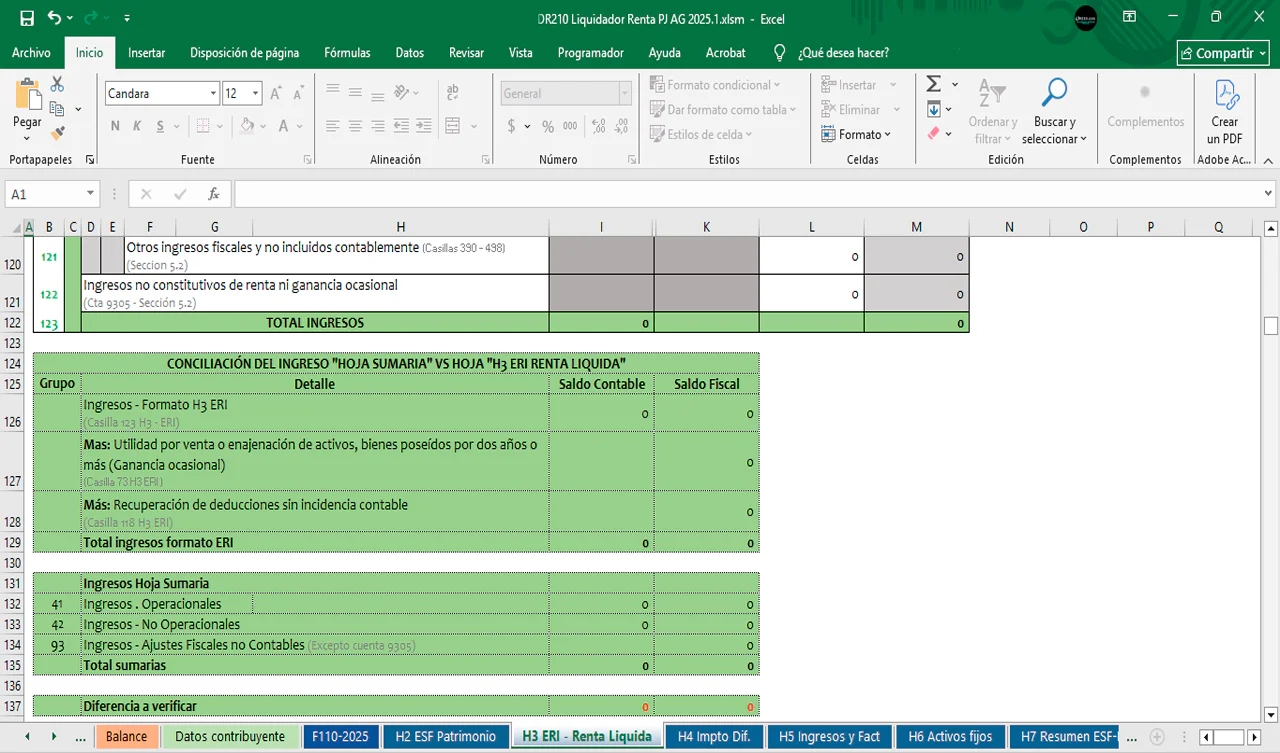Open the Formato cells dropdown
1280x753 pixels.
[x=856, y=134]
